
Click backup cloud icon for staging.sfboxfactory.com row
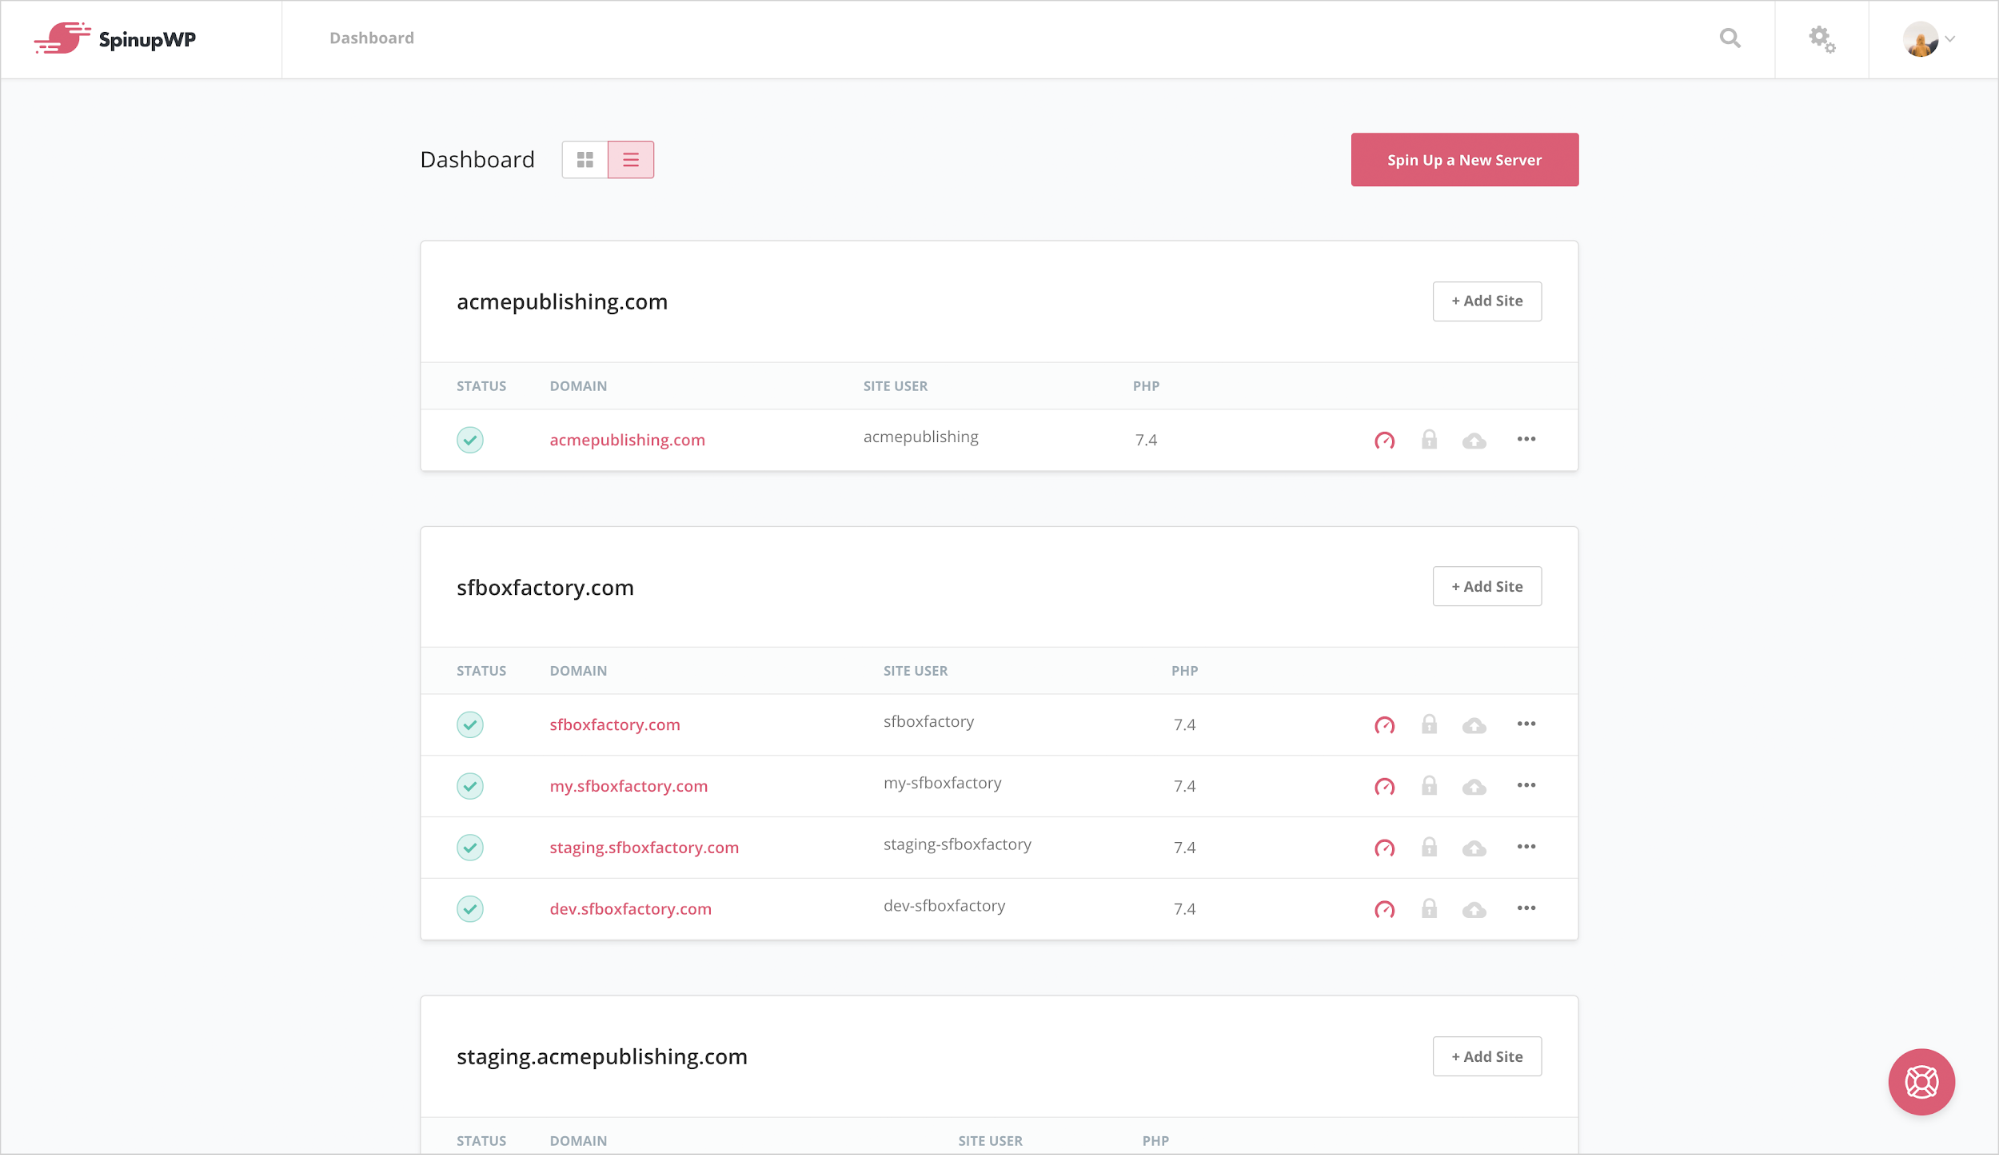click(1474, 848)
